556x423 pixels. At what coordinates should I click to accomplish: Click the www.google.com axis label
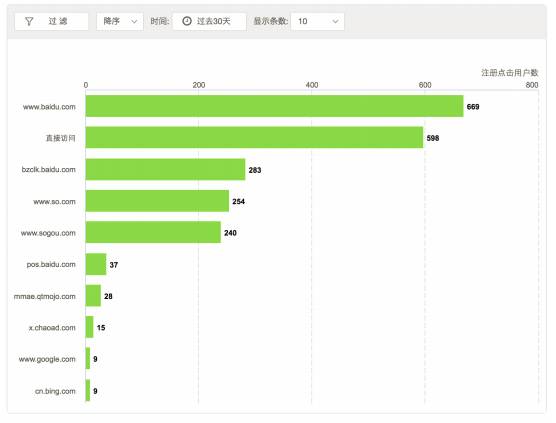tap(47, 359)
